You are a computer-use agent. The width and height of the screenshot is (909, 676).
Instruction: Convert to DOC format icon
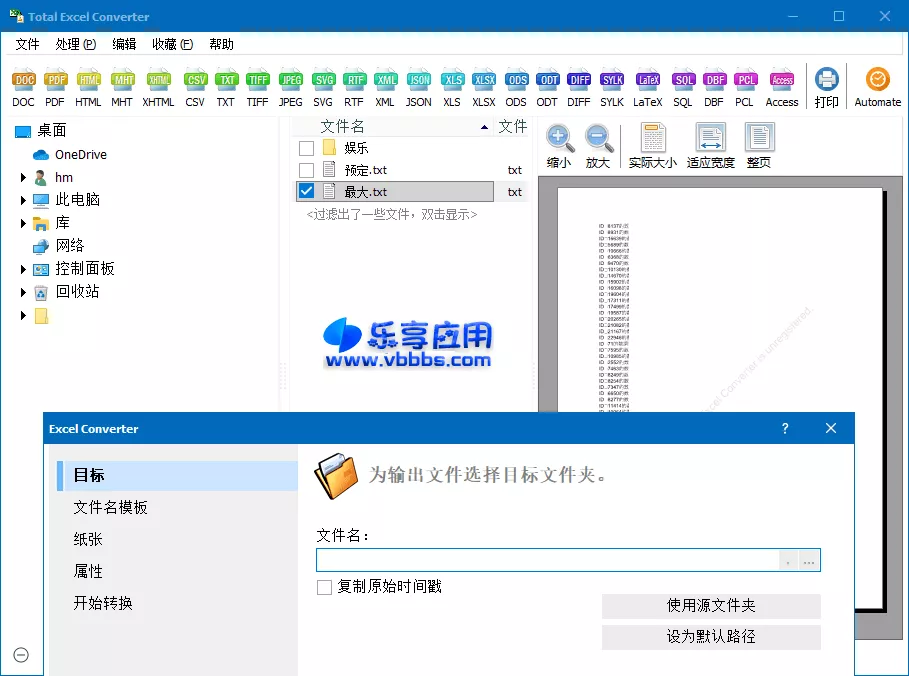point(24,80)
